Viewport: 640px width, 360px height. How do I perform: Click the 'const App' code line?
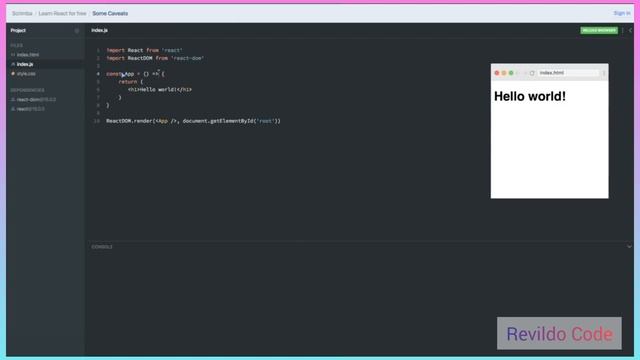(x=135, y=74)
